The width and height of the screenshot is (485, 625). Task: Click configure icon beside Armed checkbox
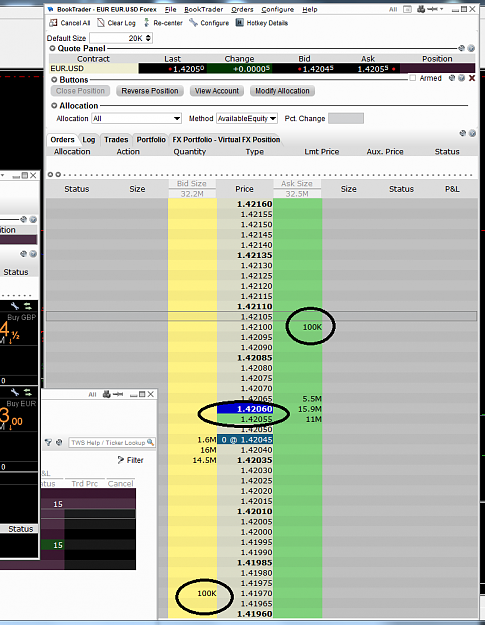point(452,78)
